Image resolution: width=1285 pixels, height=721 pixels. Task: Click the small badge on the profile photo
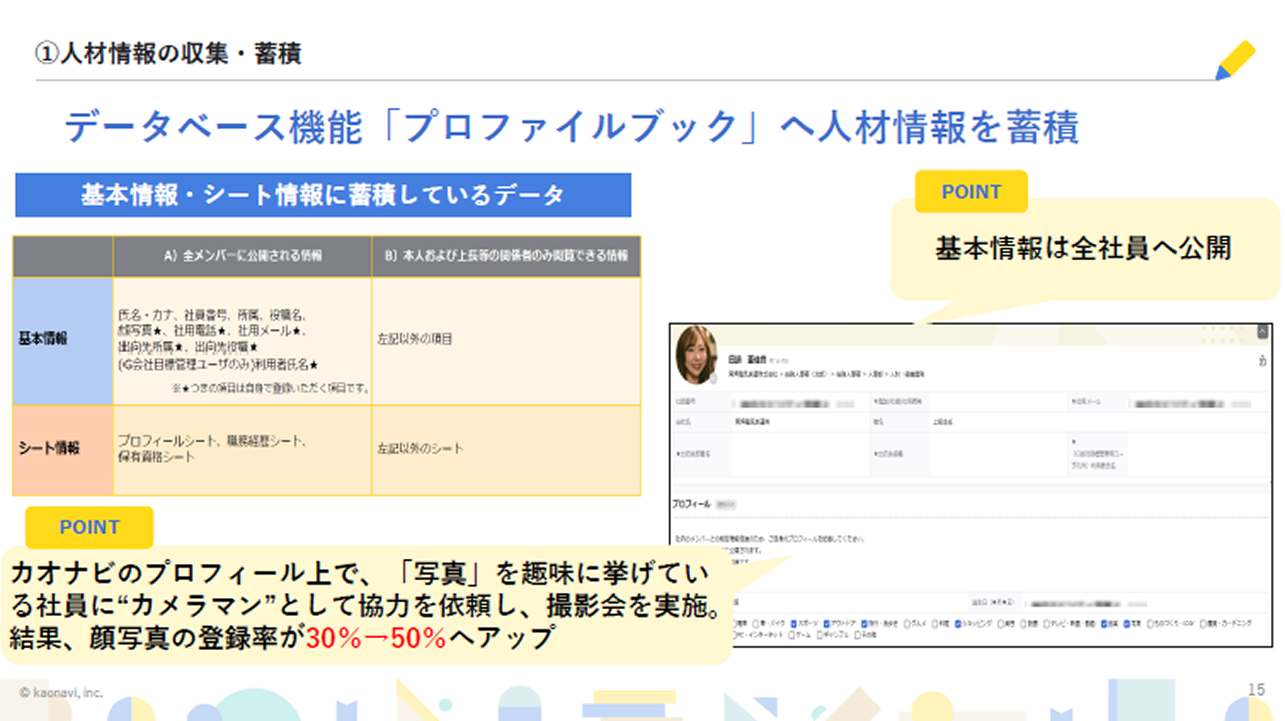click(713, 380)
